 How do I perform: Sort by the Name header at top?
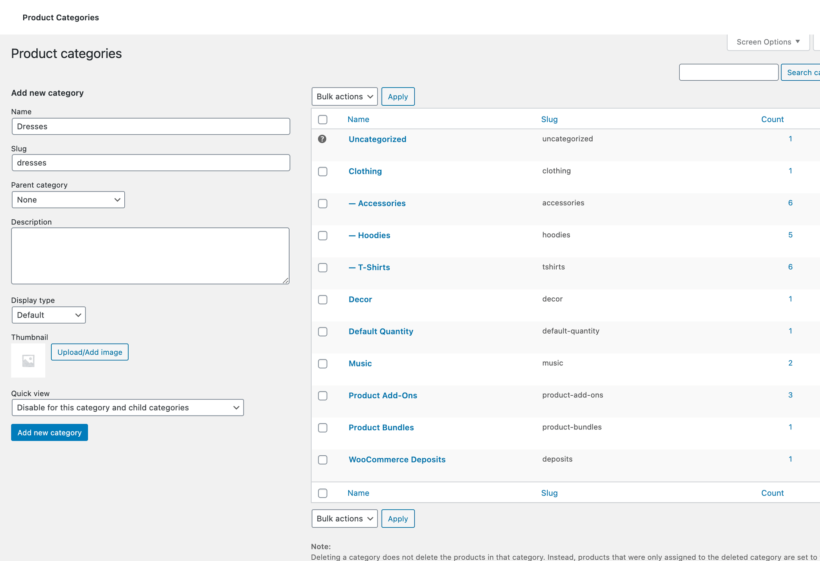pos(358,119)
